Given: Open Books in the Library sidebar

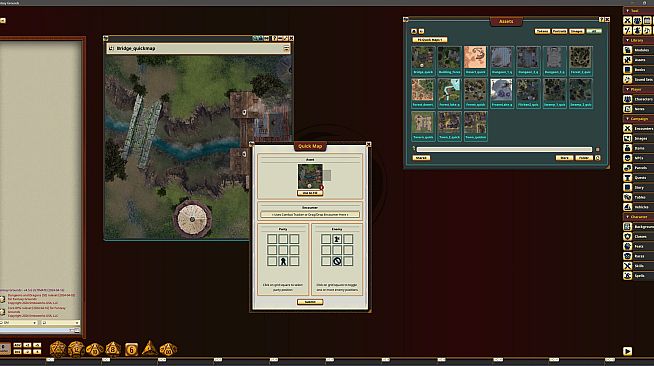Looking at the screenshot, I should point(638,70).
